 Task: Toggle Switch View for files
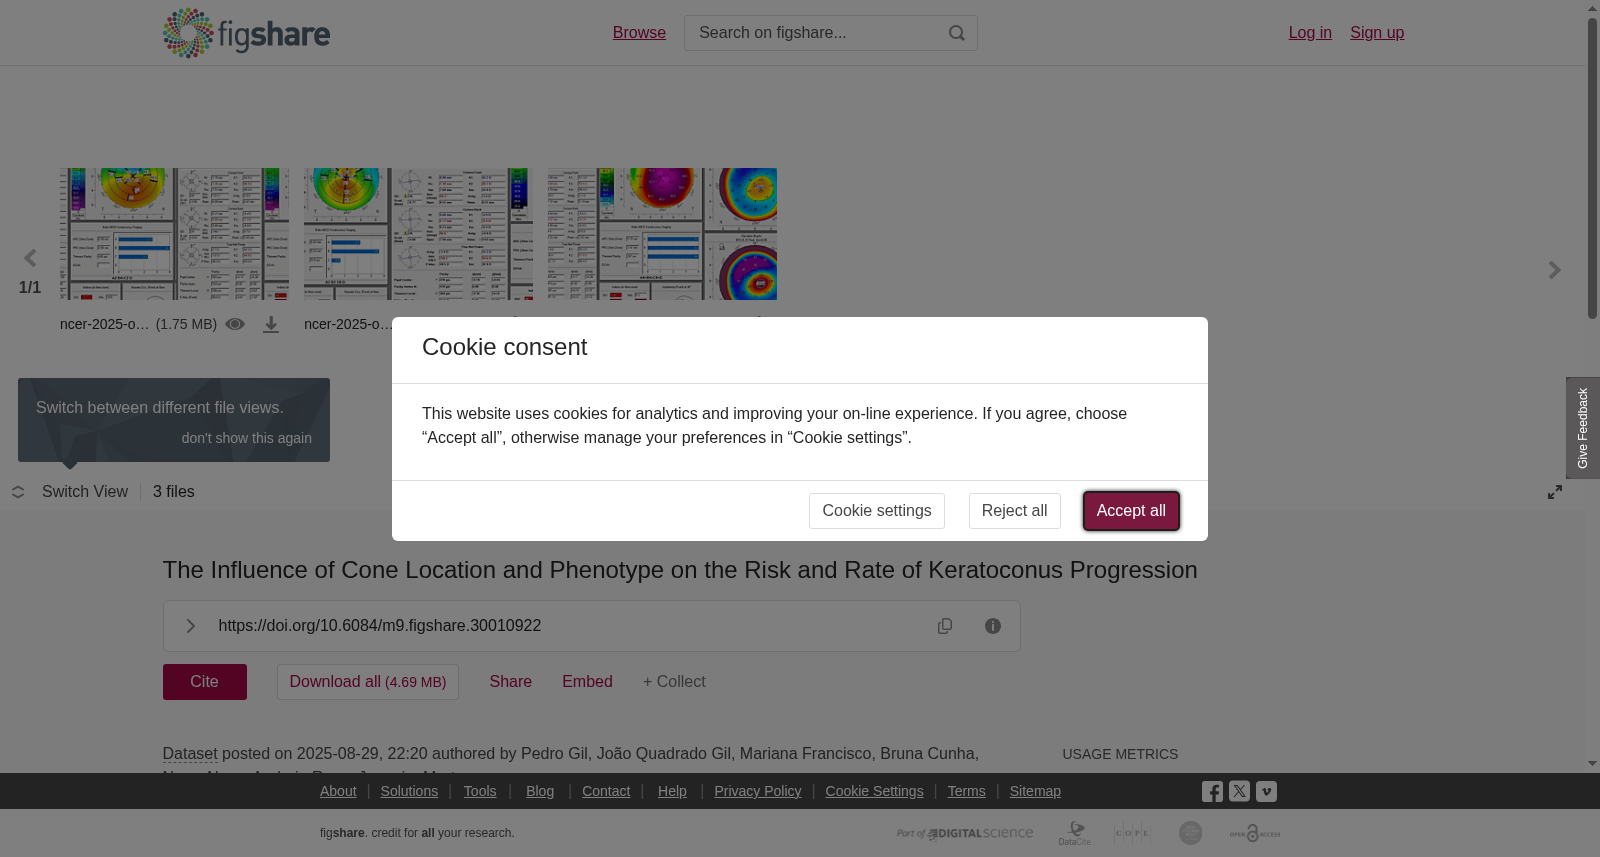[70, 492]
